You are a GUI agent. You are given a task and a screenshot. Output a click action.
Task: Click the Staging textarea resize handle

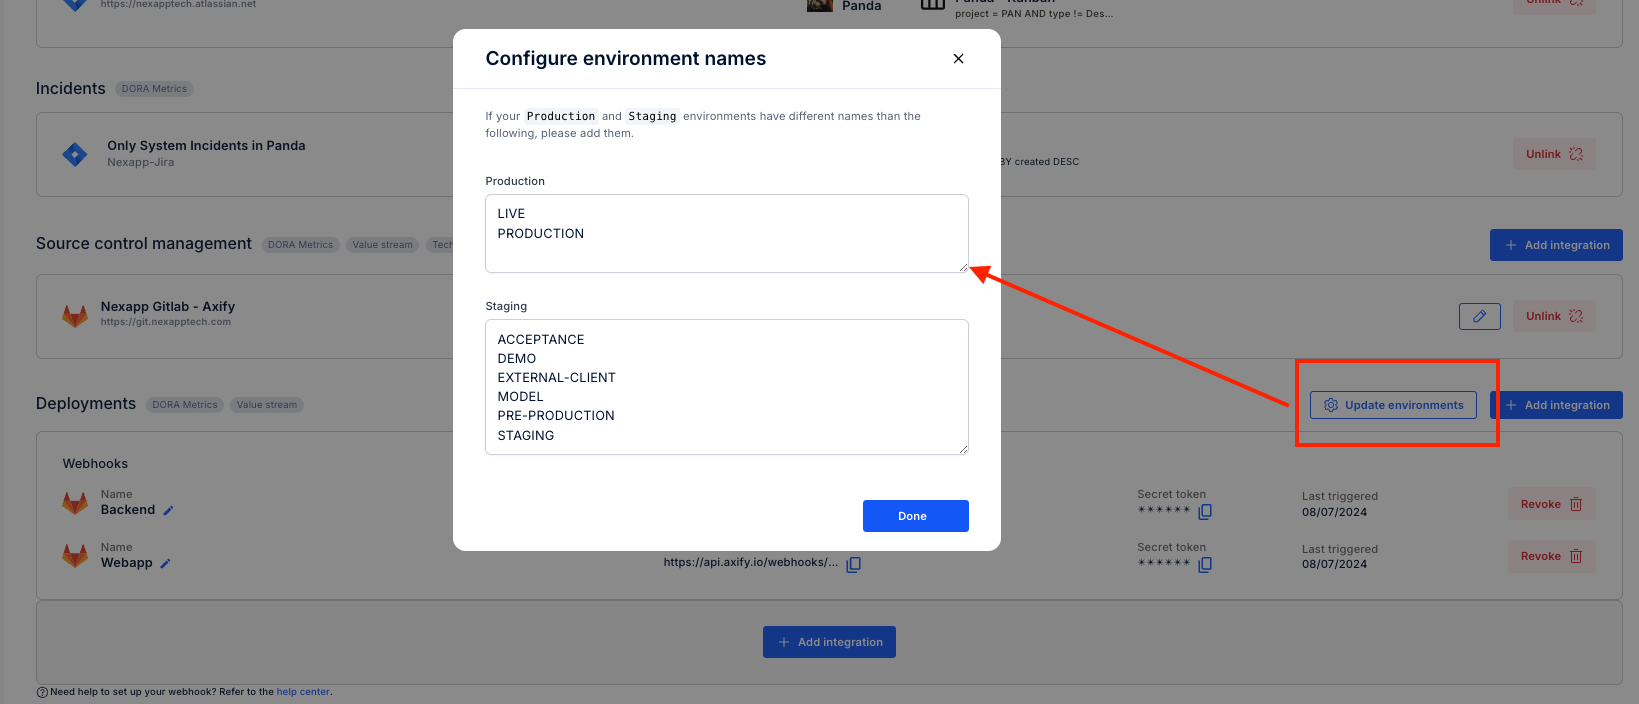coord(963,449)
